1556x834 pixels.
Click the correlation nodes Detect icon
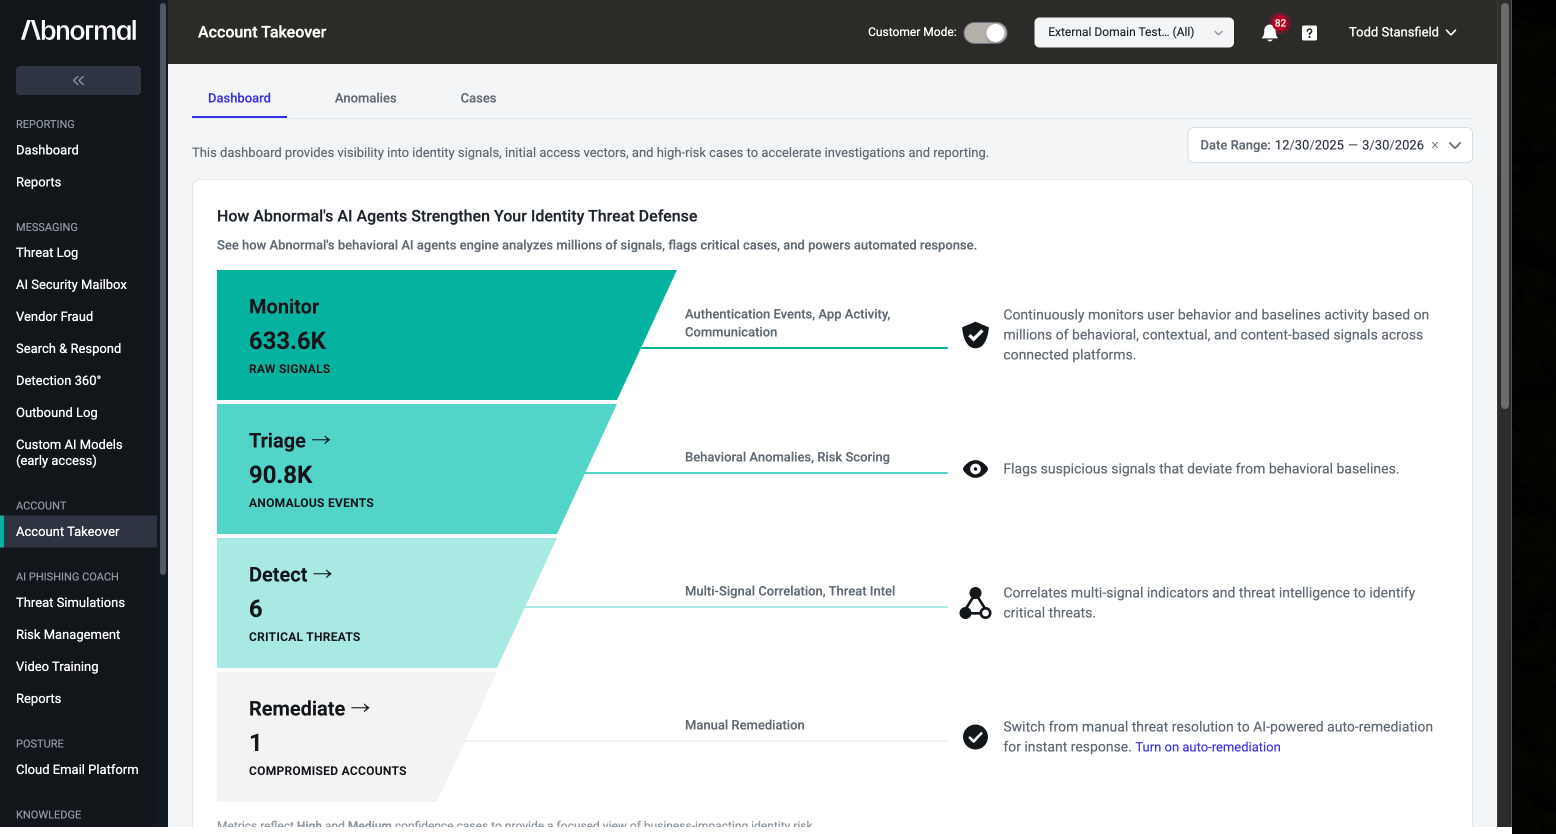975,603
